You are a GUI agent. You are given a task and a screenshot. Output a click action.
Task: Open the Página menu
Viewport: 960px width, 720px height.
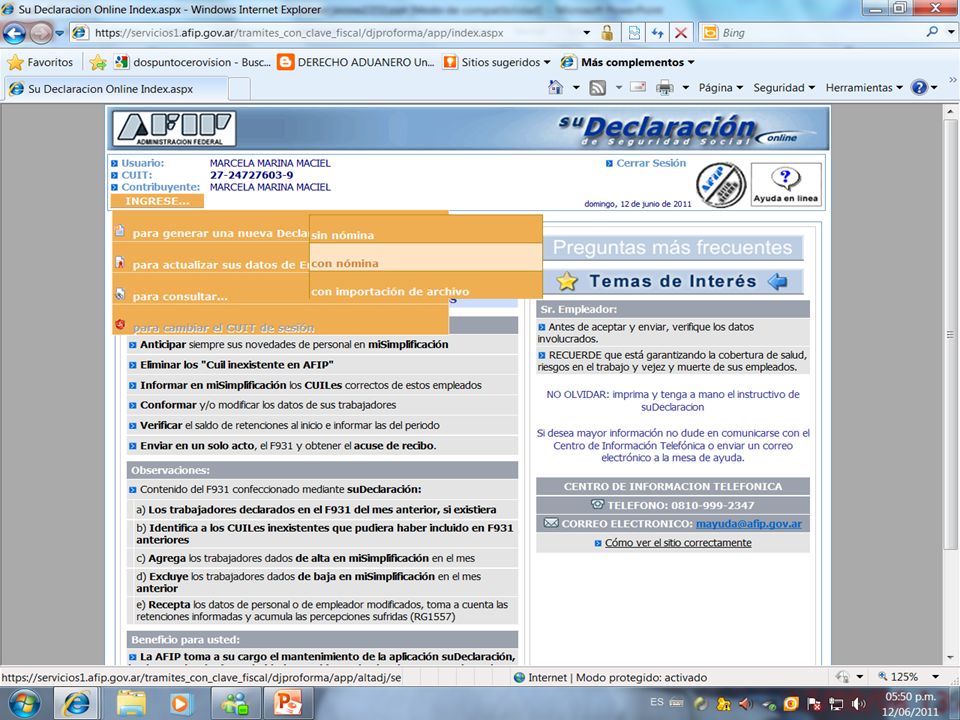[x=721, y=88]
